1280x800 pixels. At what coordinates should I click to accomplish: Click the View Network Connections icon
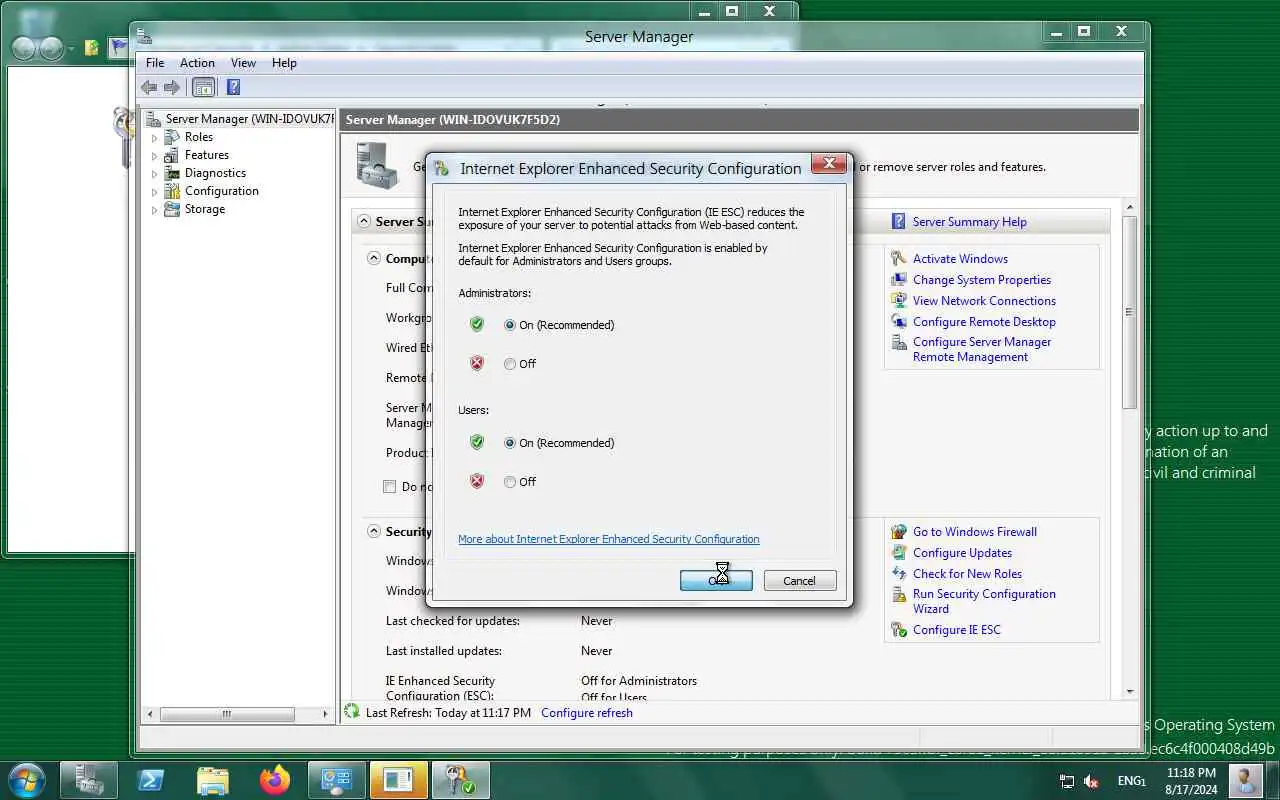point(899,300)
